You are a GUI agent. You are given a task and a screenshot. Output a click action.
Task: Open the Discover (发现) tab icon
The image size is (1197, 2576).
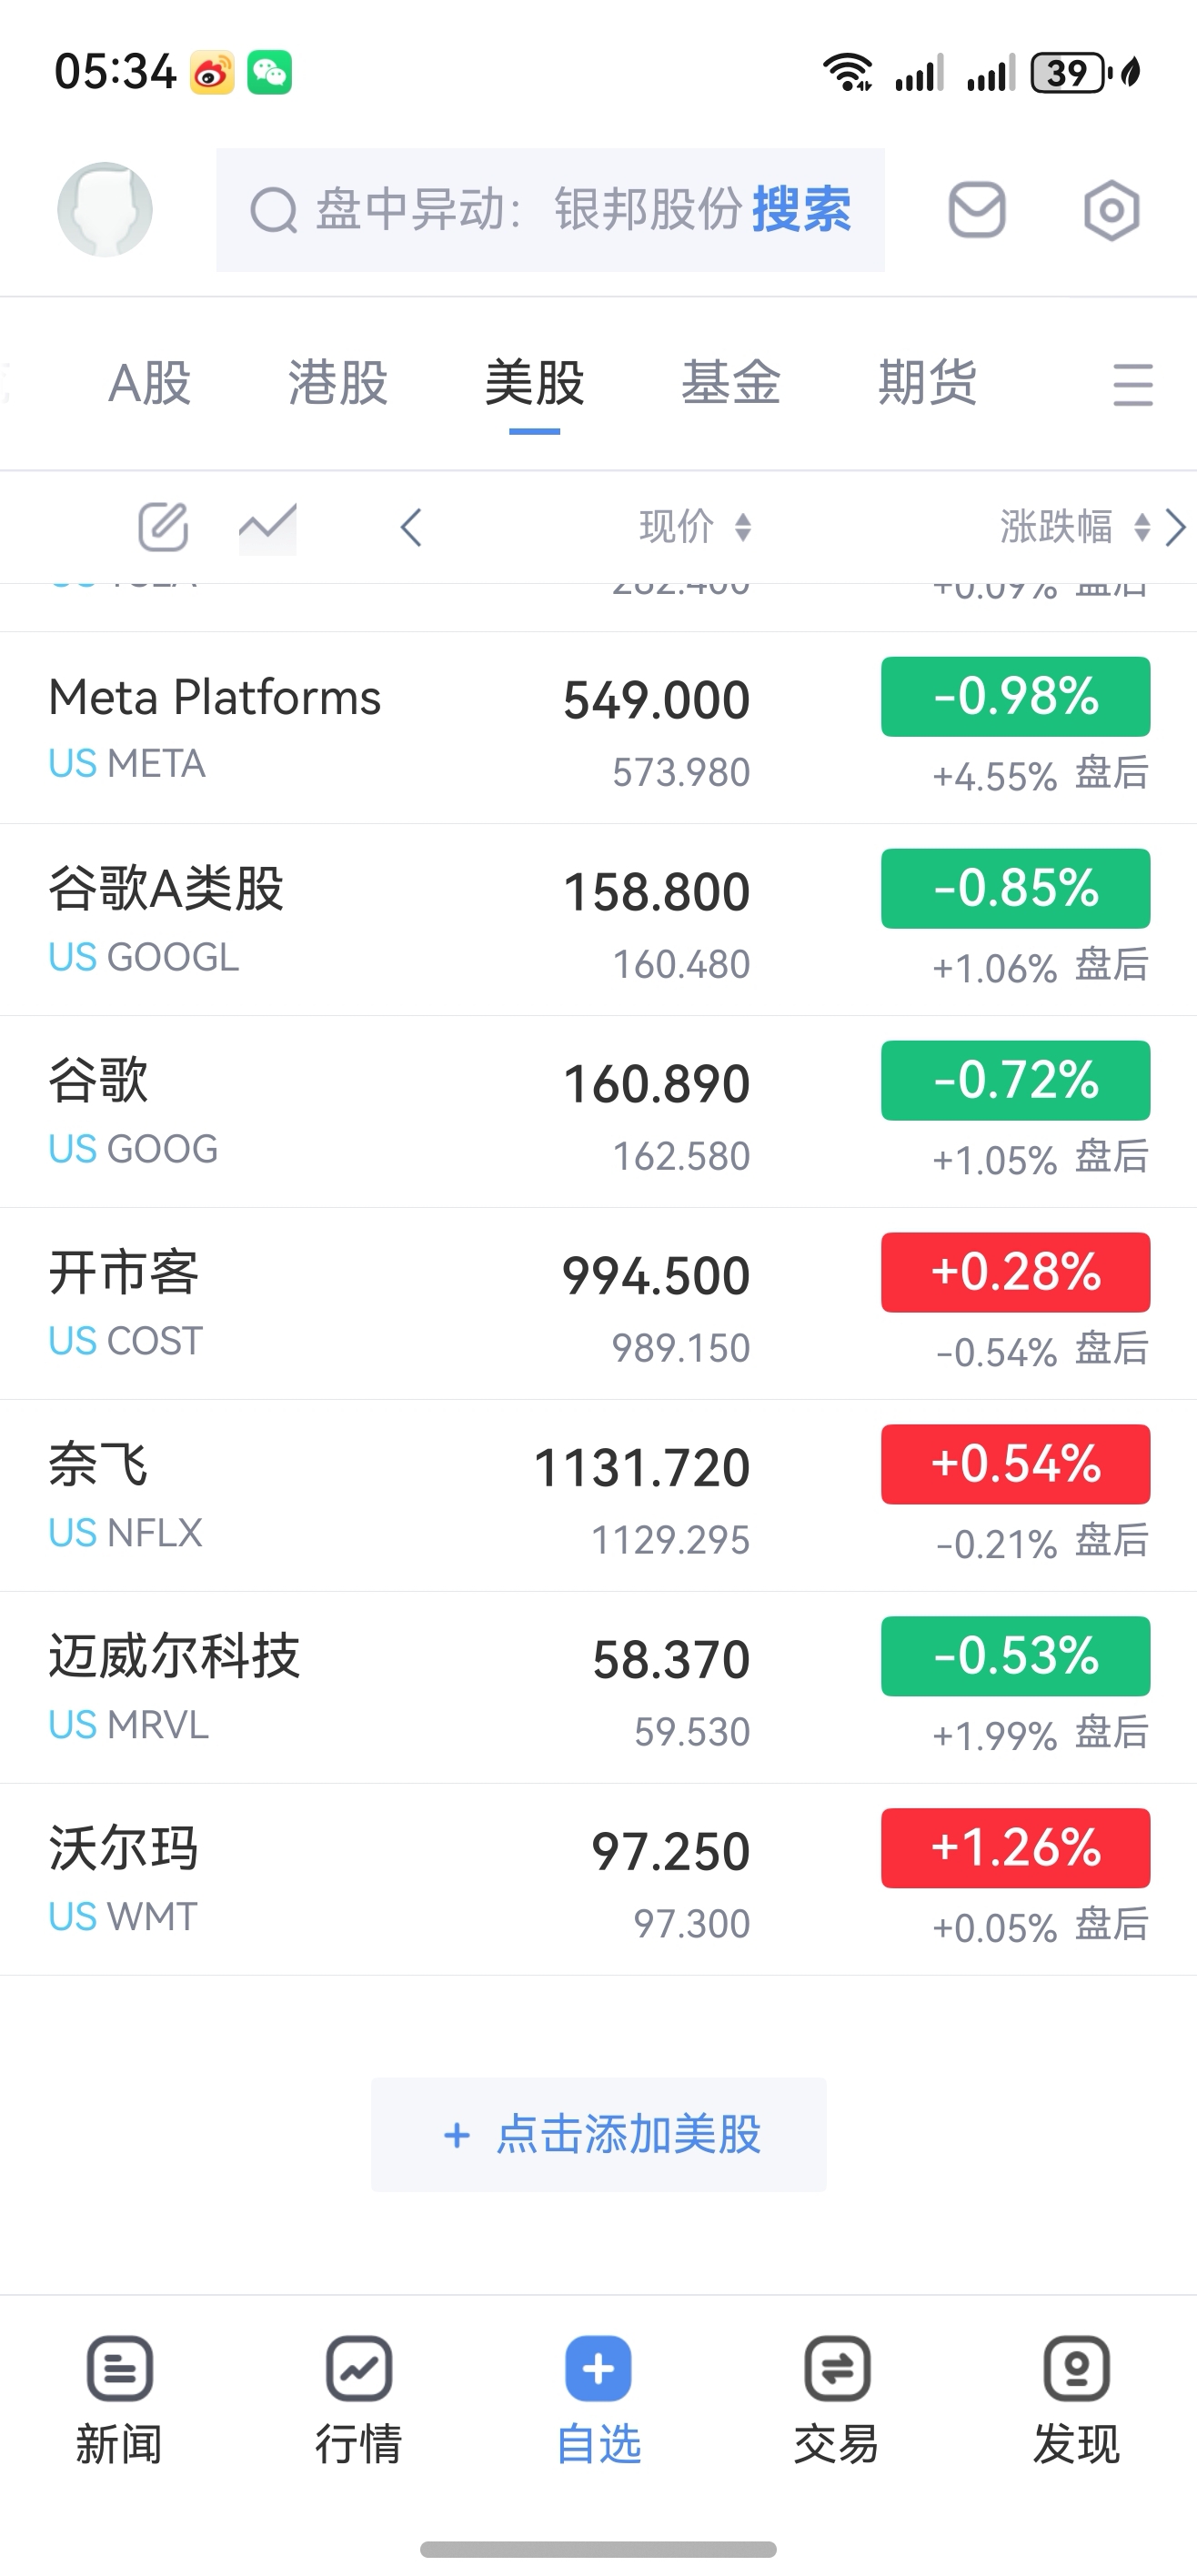pos(1076,2368)
